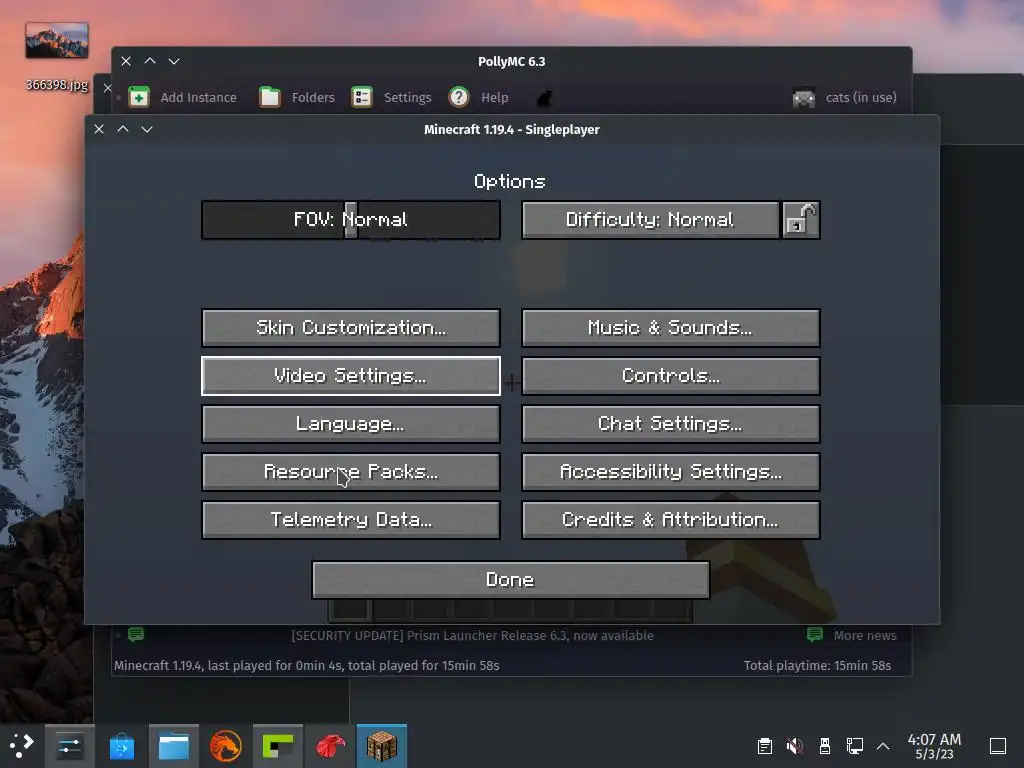Open Help in PollyMC toolbar
Screen dimensions: 1024x768
[x=479, y=97]
